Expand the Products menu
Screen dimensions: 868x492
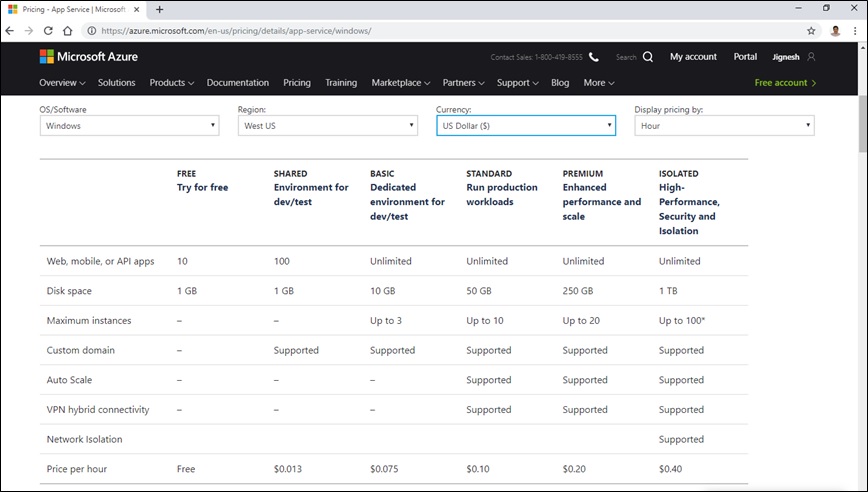click(171, 83)
